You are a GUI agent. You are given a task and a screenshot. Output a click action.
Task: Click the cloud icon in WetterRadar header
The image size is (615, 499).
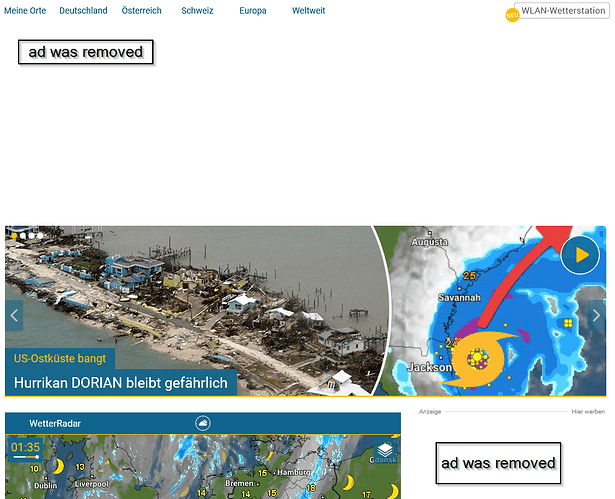pos(203,424)
